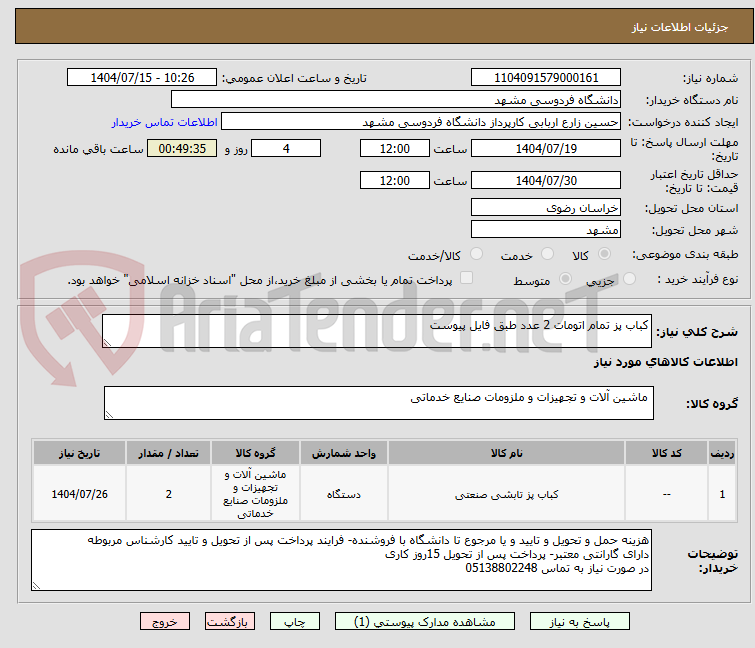Click the توضیحات خریدار notes textarea
This screenshot has width=755, height=648.
341,559
